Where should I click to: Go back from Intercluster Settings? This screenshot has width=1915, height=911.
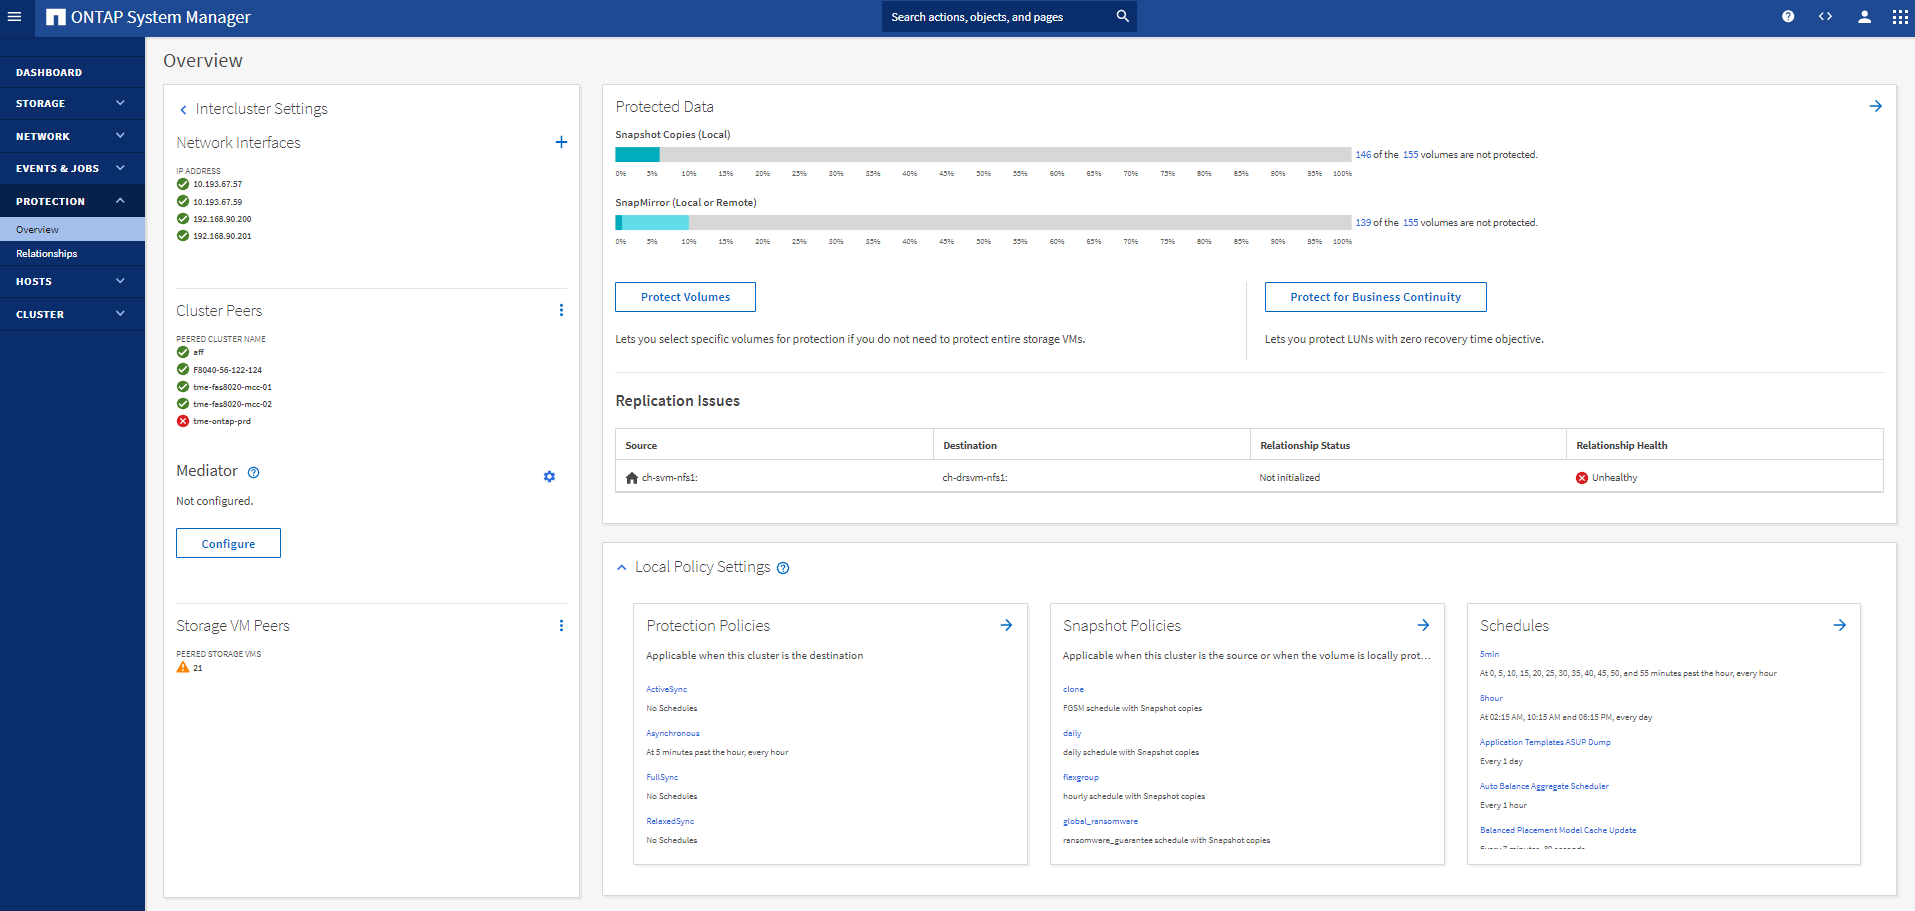pos(183,110)
